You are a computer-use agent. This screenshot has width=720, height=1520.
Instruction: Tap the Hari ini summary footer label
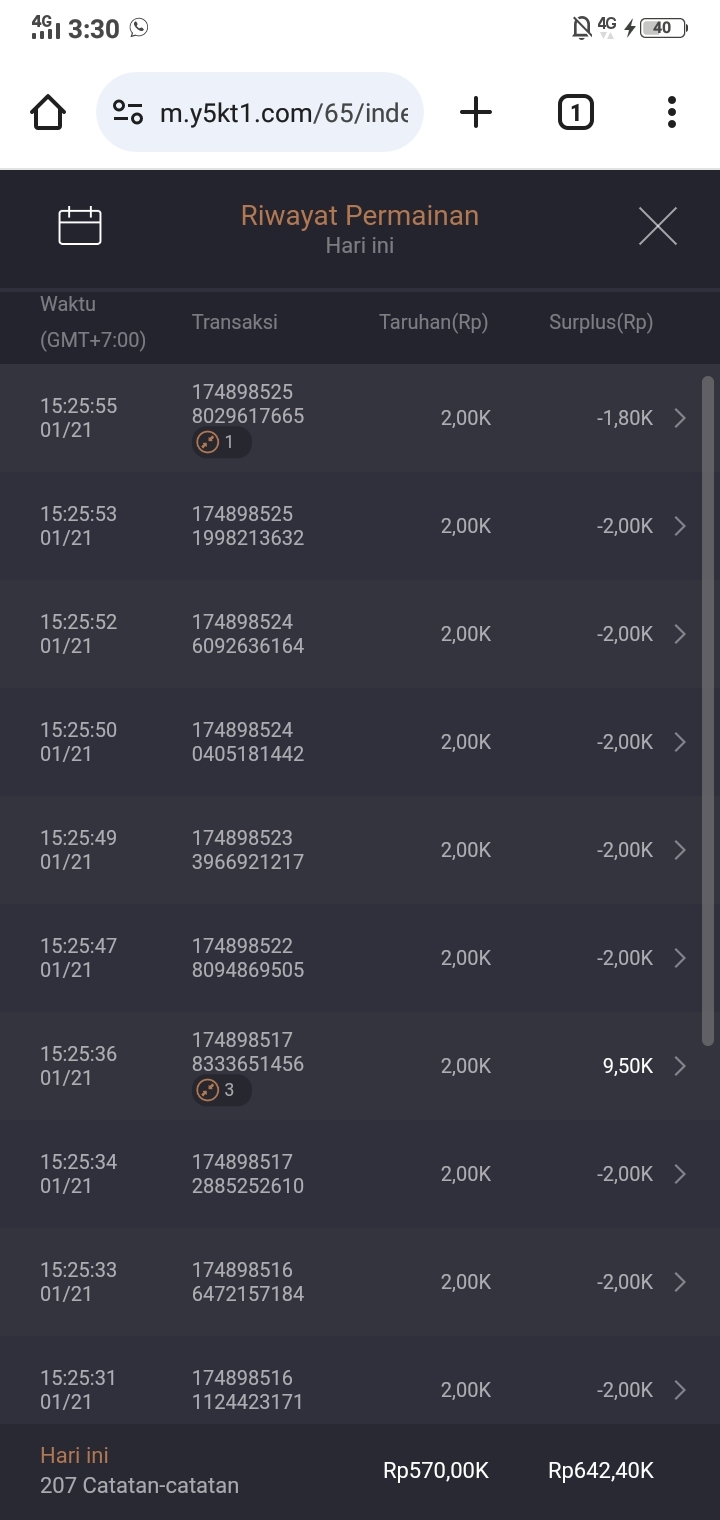coord(74,1456)
